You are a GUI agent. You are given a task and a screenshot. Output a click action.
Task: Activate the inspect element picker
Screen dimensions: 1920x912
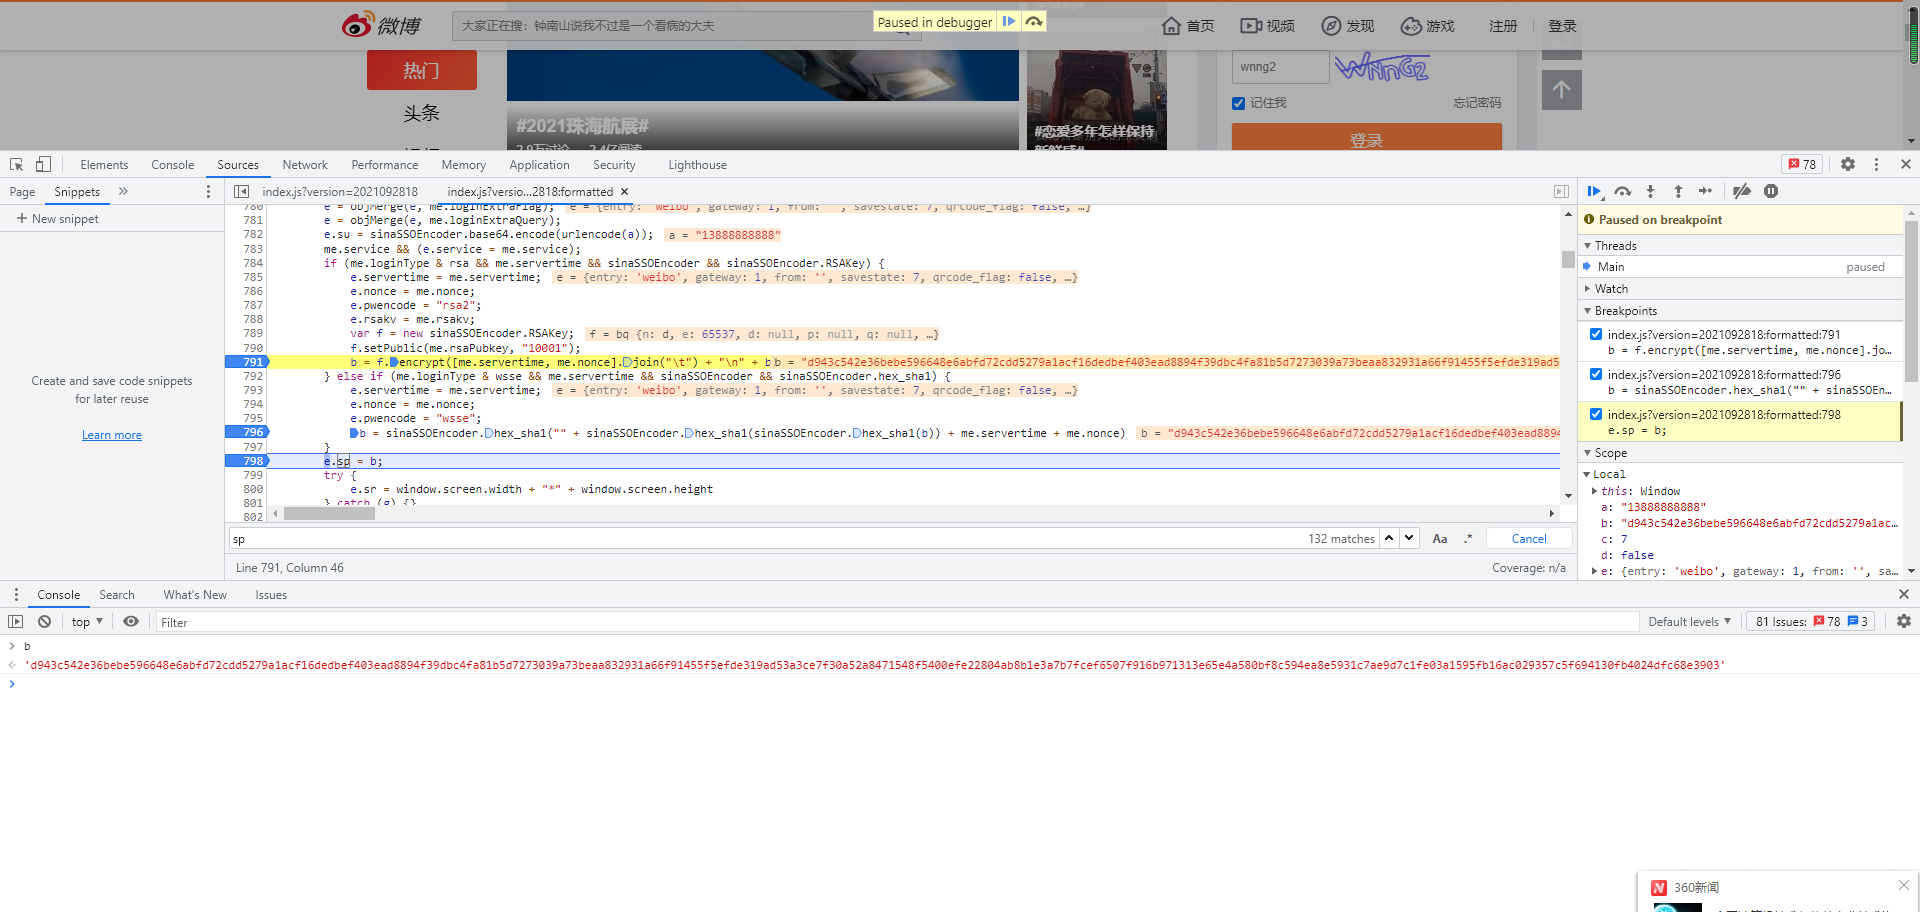(17, 164)
